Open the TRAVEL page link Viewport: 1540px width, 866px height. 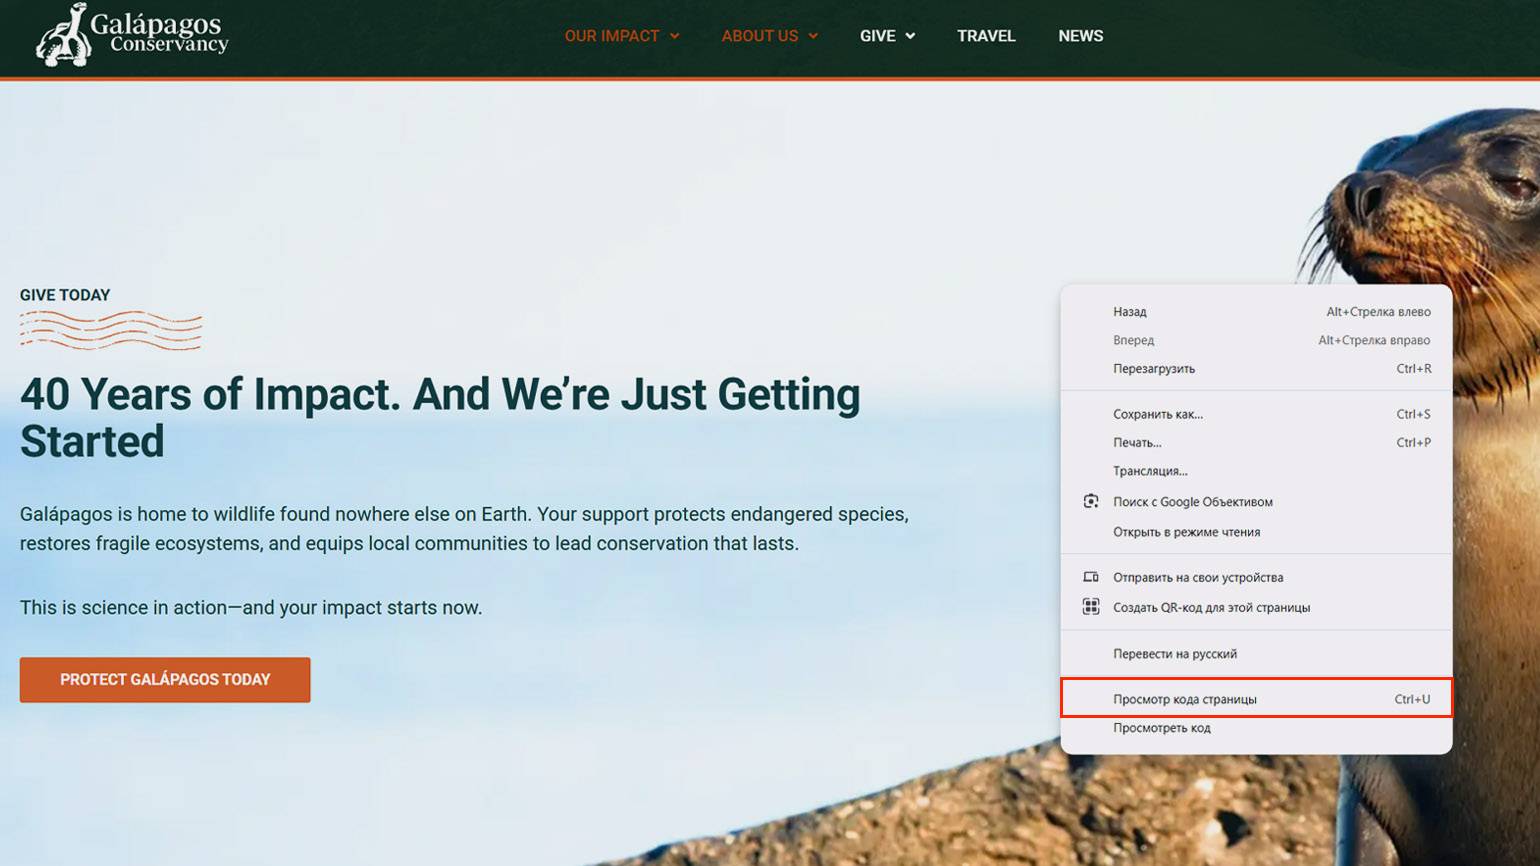click(985, 36)
